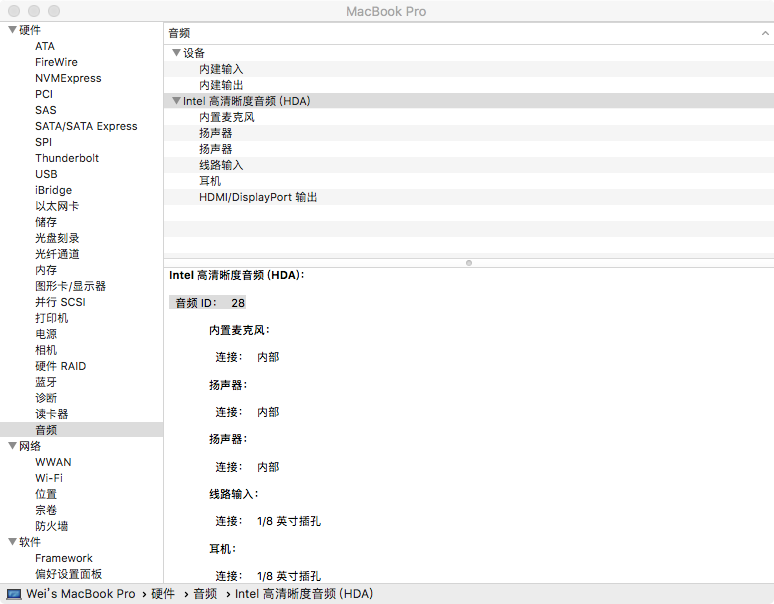The image size is (774, 604).
Task: Open 图形卡/显示器 graphics info
Action: point(70,286)
